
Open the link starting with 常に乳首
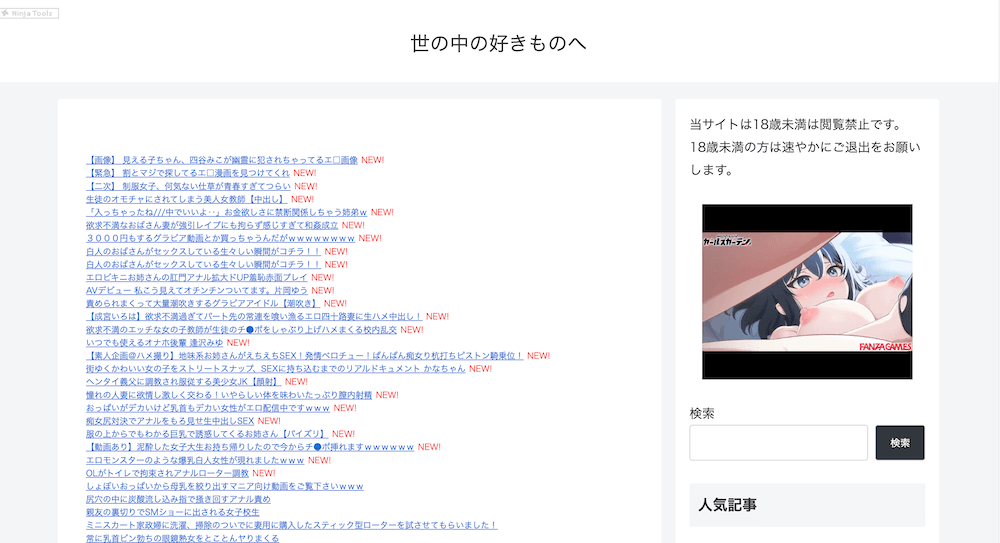(182, 538)
